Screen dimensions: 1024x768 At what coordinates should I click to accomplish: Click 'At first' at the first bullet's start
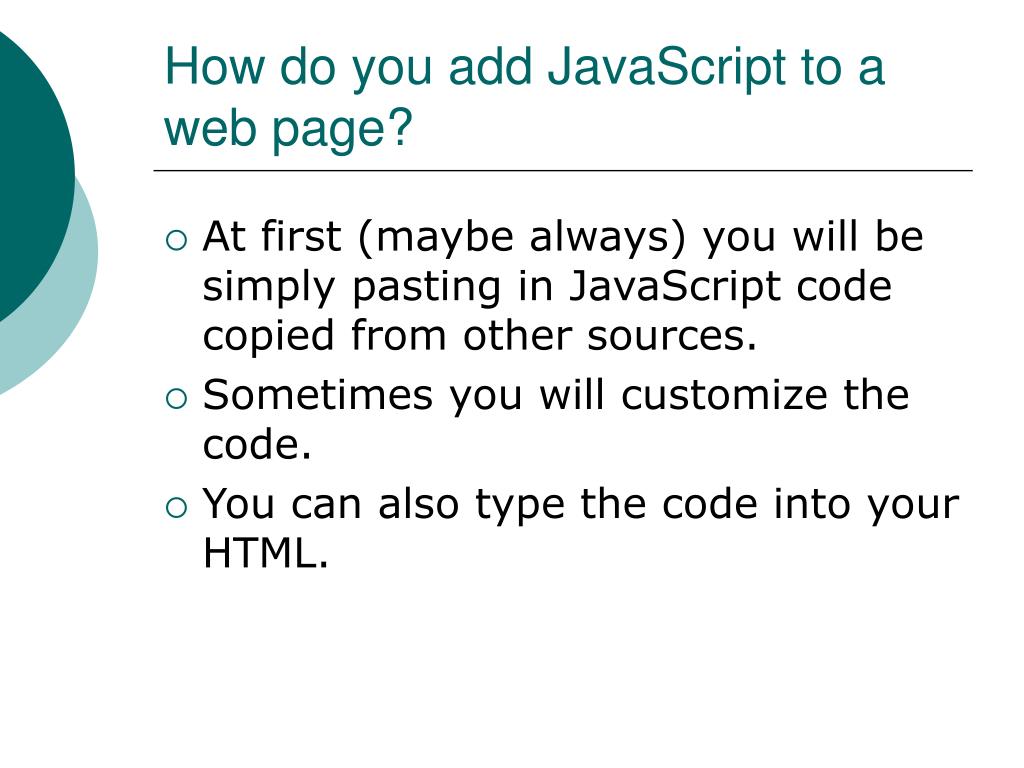pyautogui.click(x=272, y=236)
